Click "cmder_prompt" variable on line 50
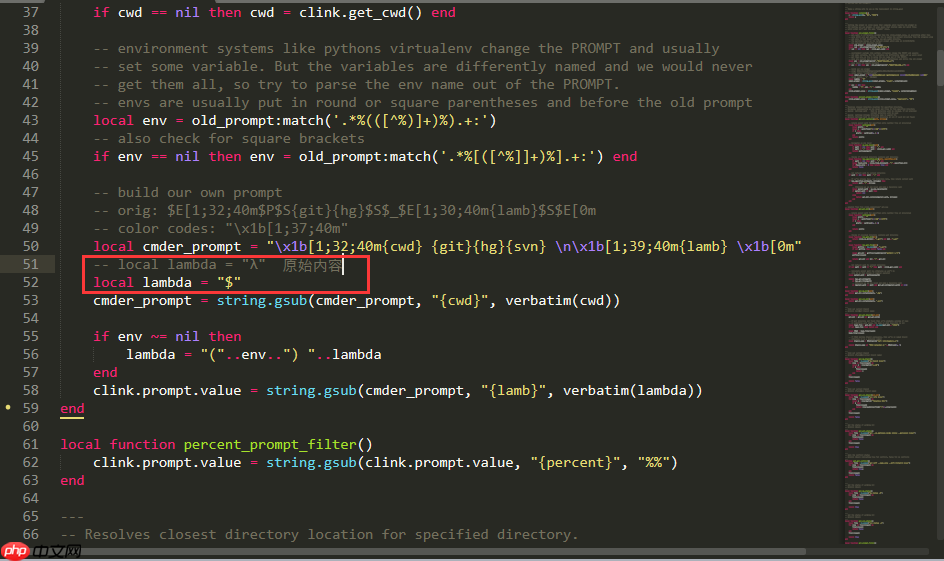Screen dimensions: 944x561 191,247
